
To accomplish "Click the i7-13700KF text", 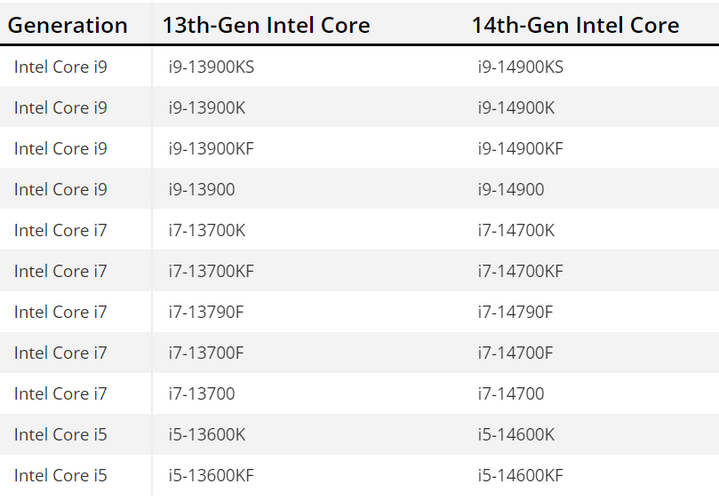I will (x=211, y=272).
